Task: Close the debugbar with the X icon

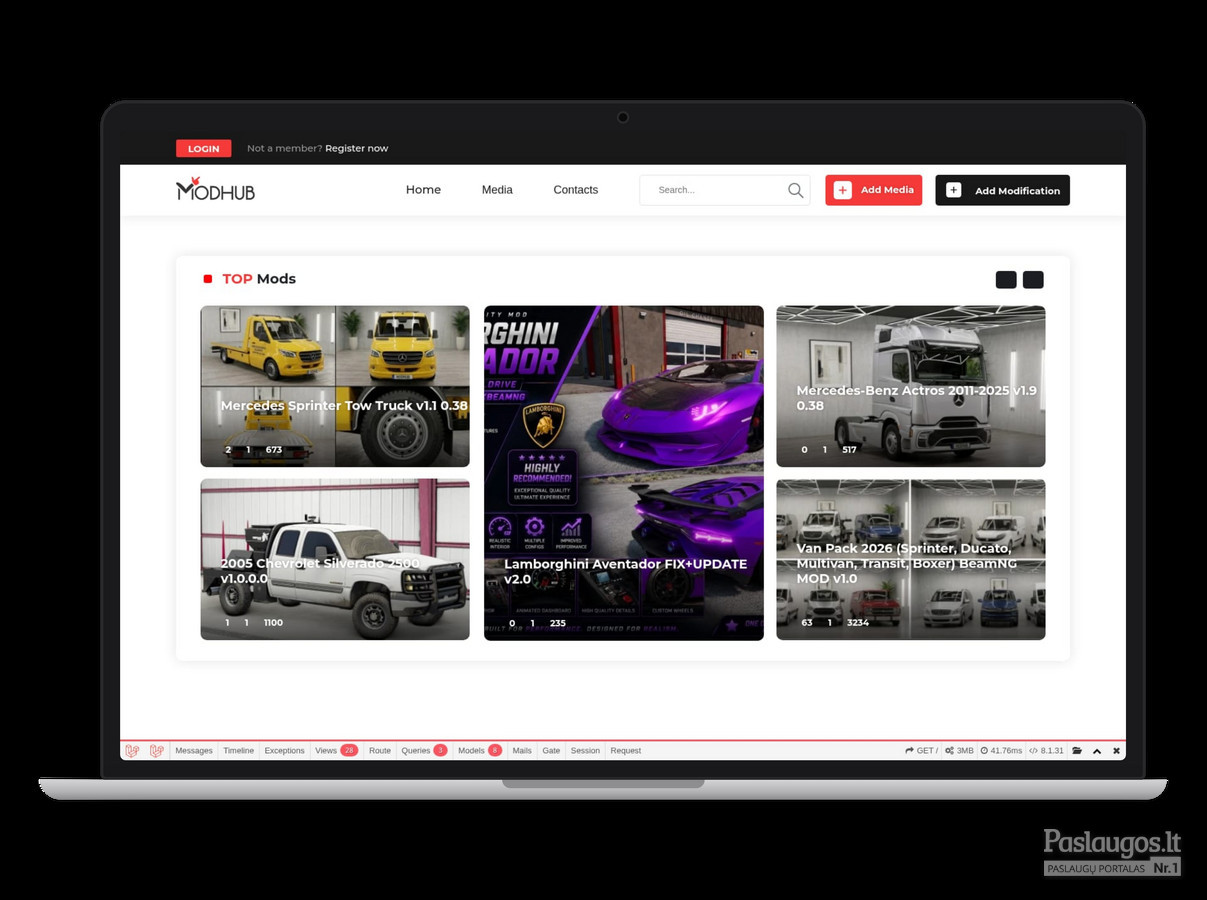Action: coord(1117,751)
